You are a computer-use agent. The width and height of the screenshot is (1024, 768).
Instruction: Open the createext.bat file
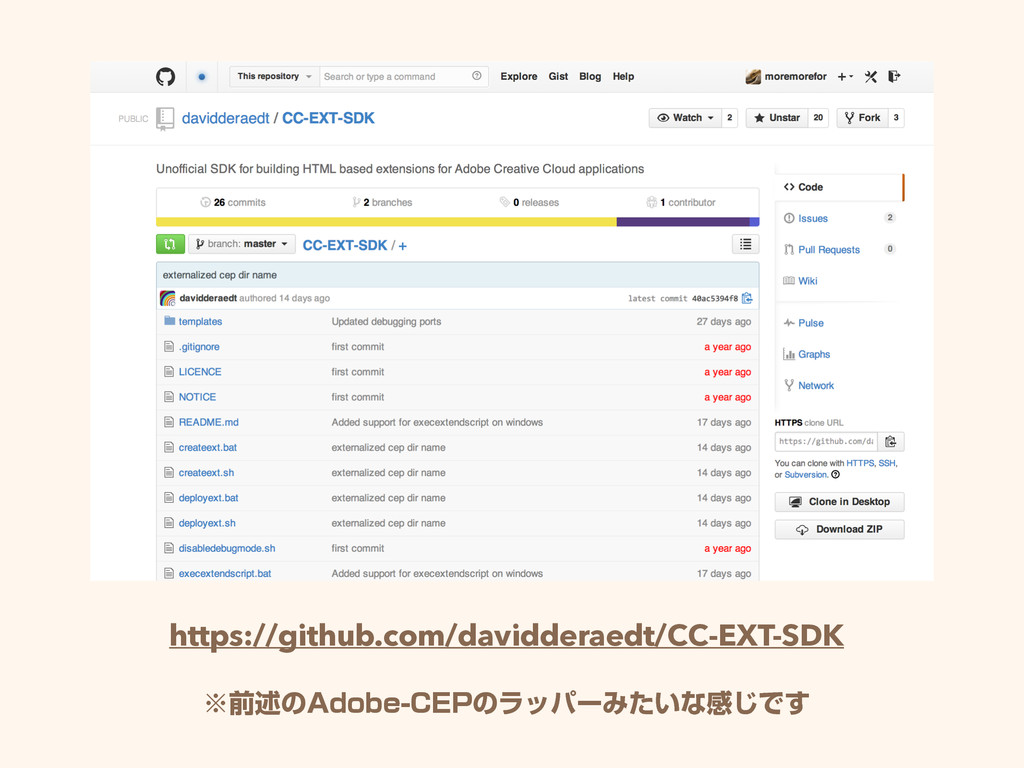pos(208,447)
